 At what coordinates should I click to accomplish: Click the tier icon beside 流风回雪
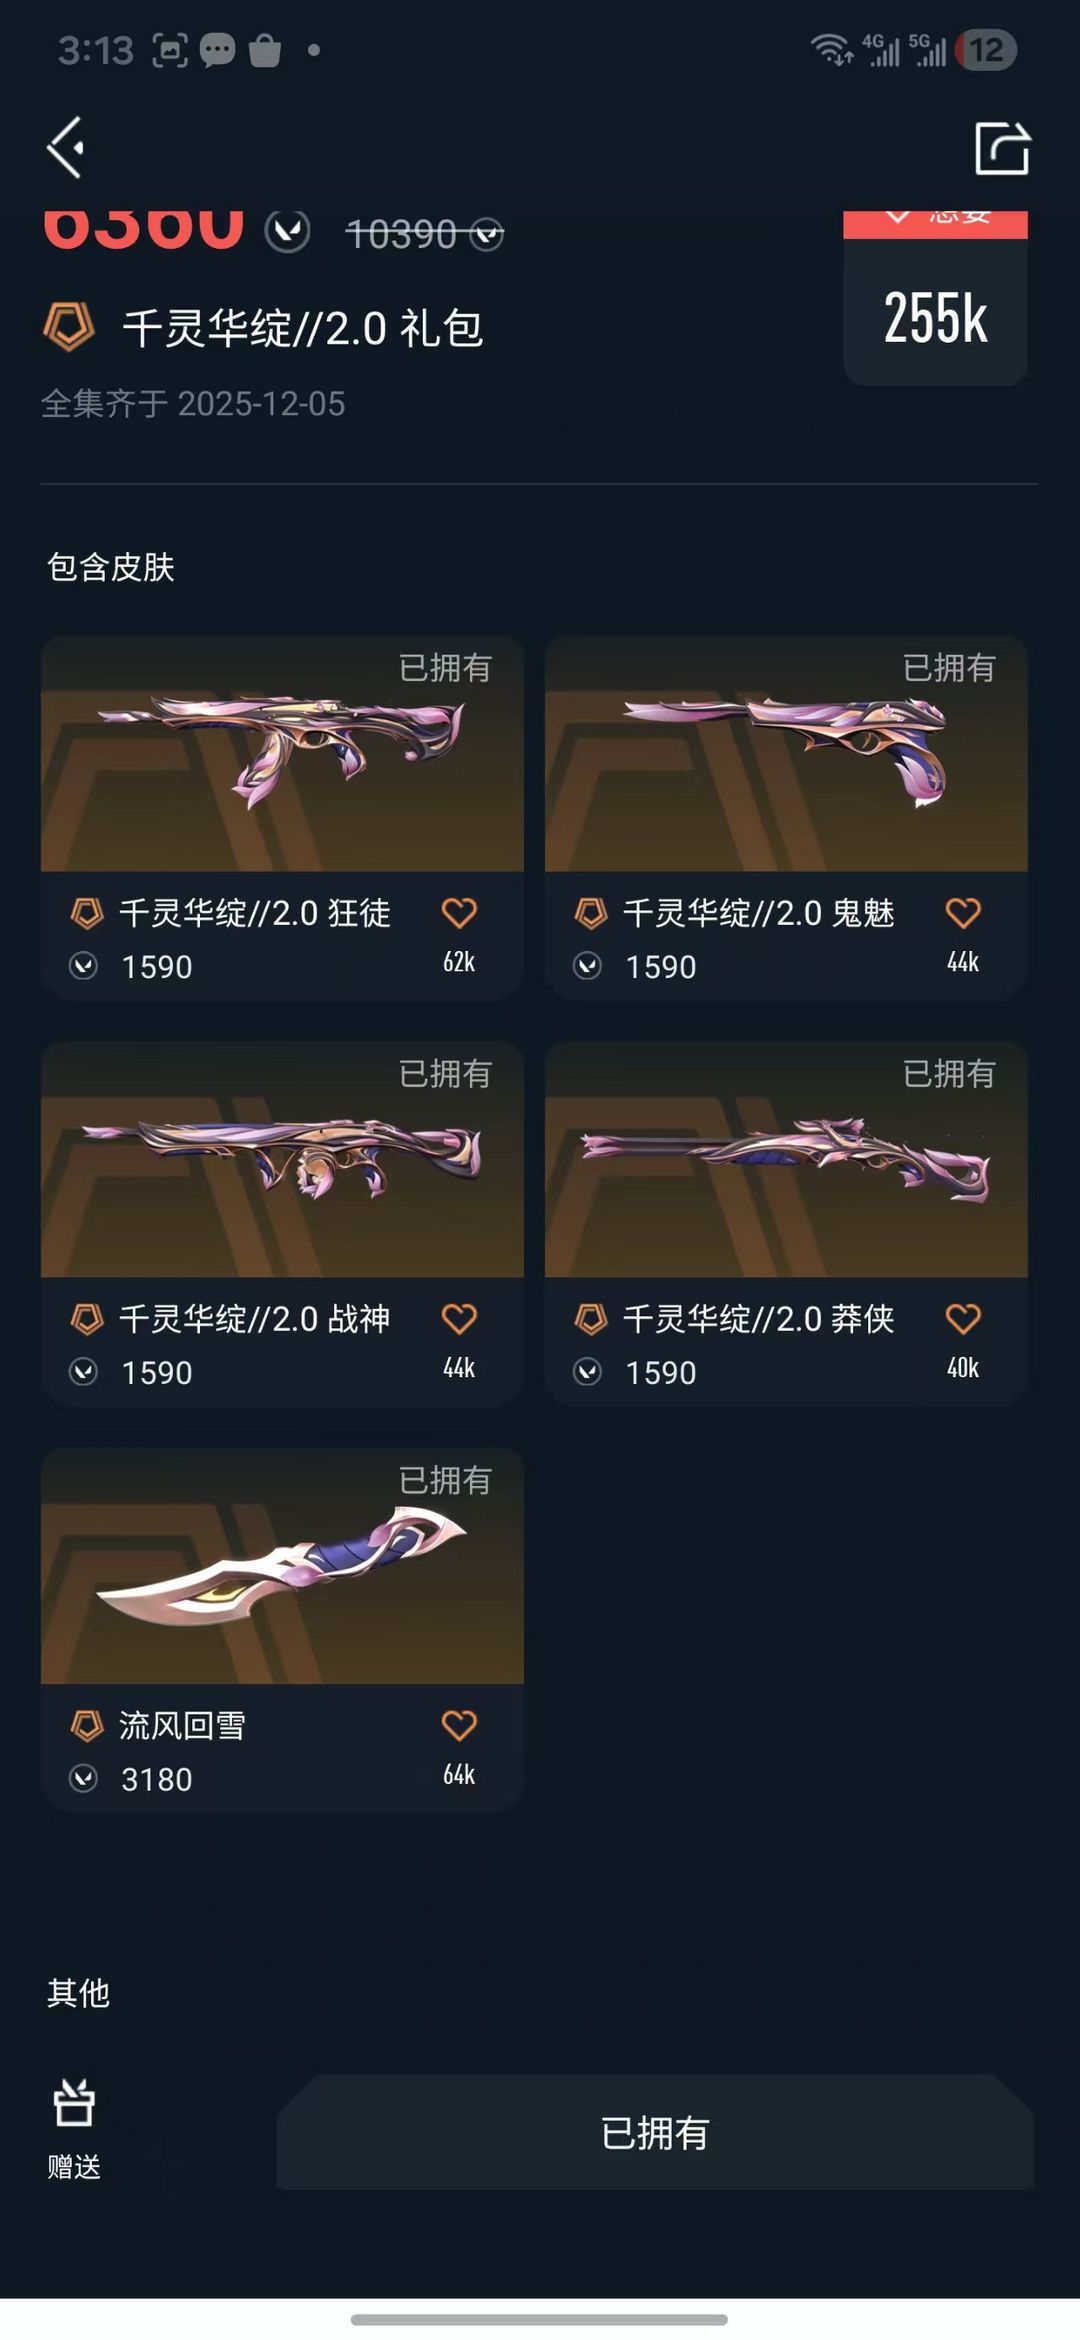tap(87, 1725)
